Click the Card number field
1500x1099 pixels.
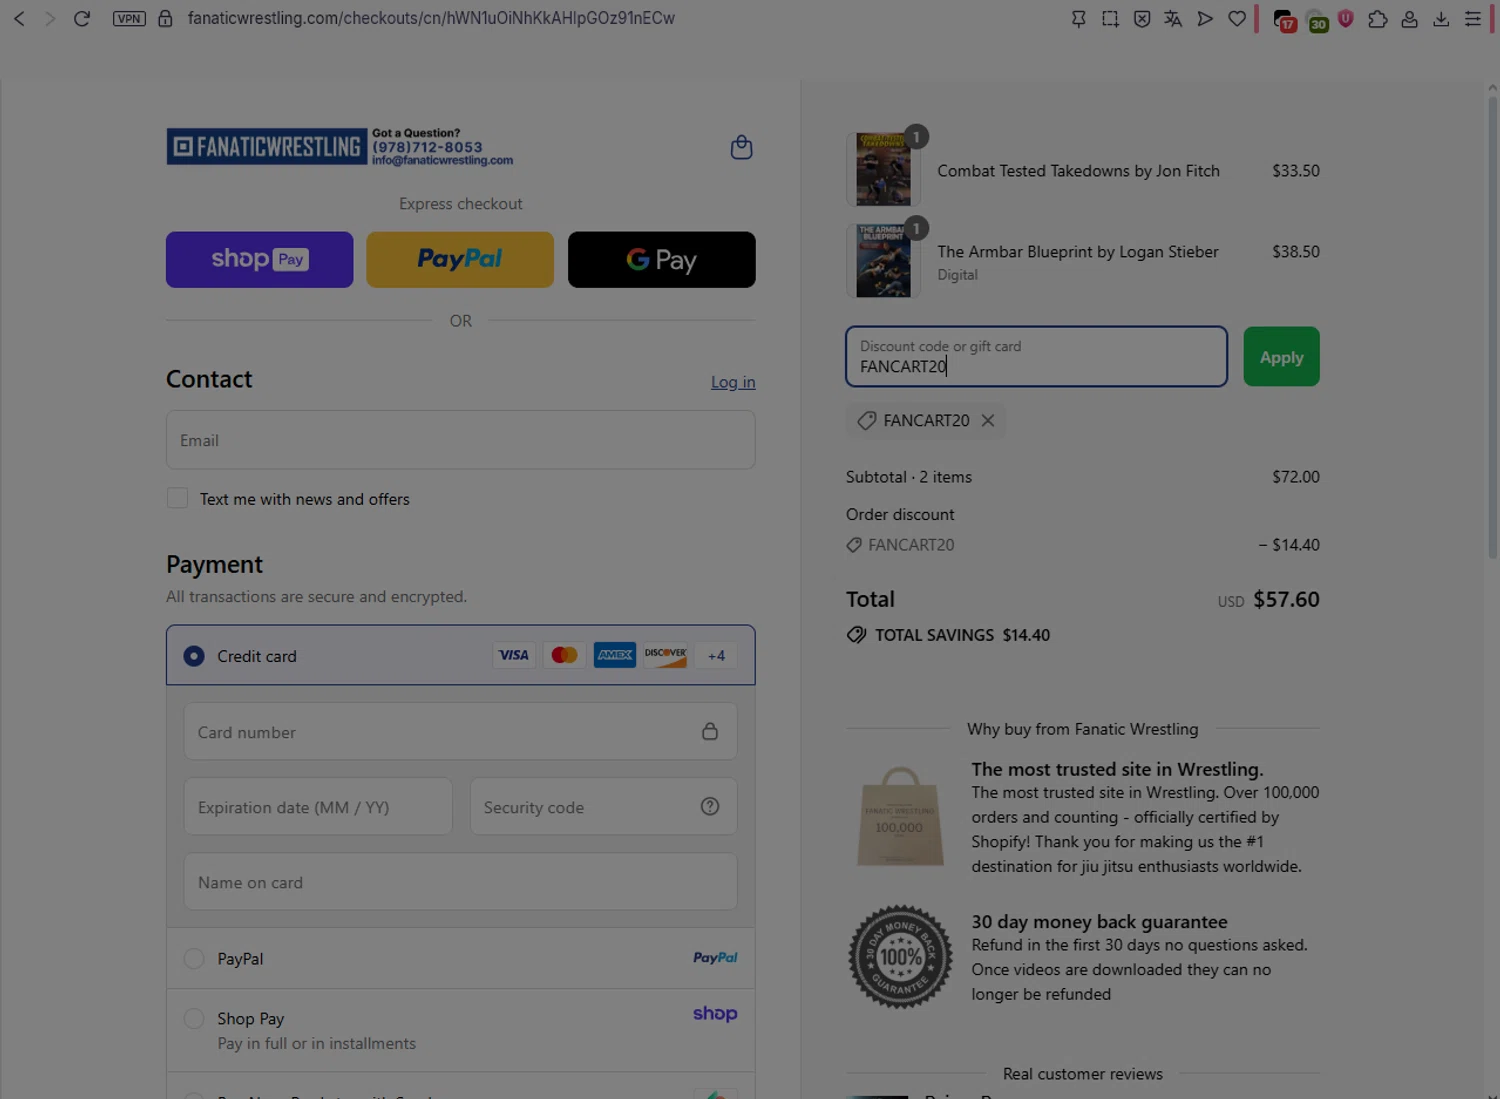click(x=461, y=731)
